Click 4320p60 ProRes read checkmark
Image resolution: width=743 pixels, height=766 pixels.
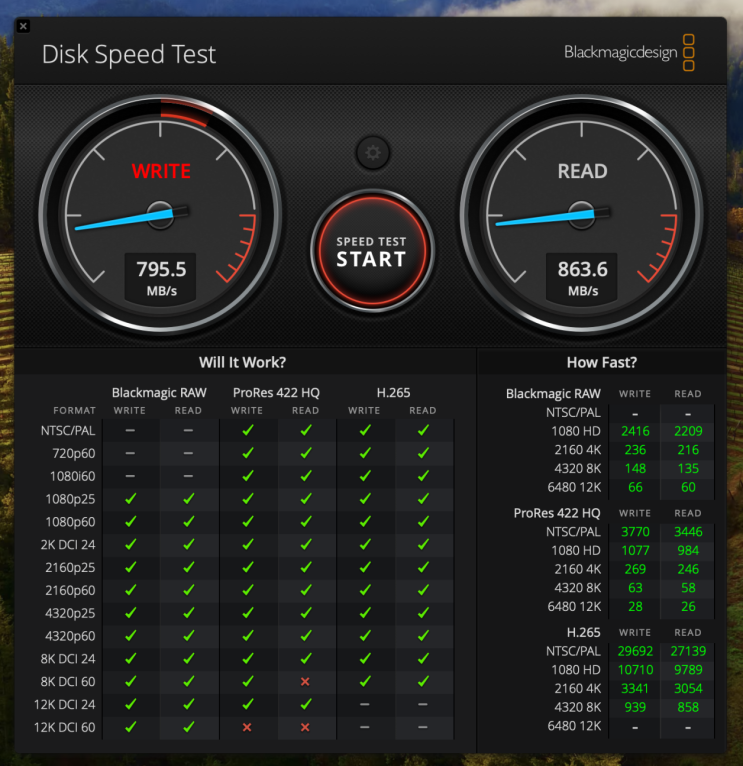coord(306,636)
